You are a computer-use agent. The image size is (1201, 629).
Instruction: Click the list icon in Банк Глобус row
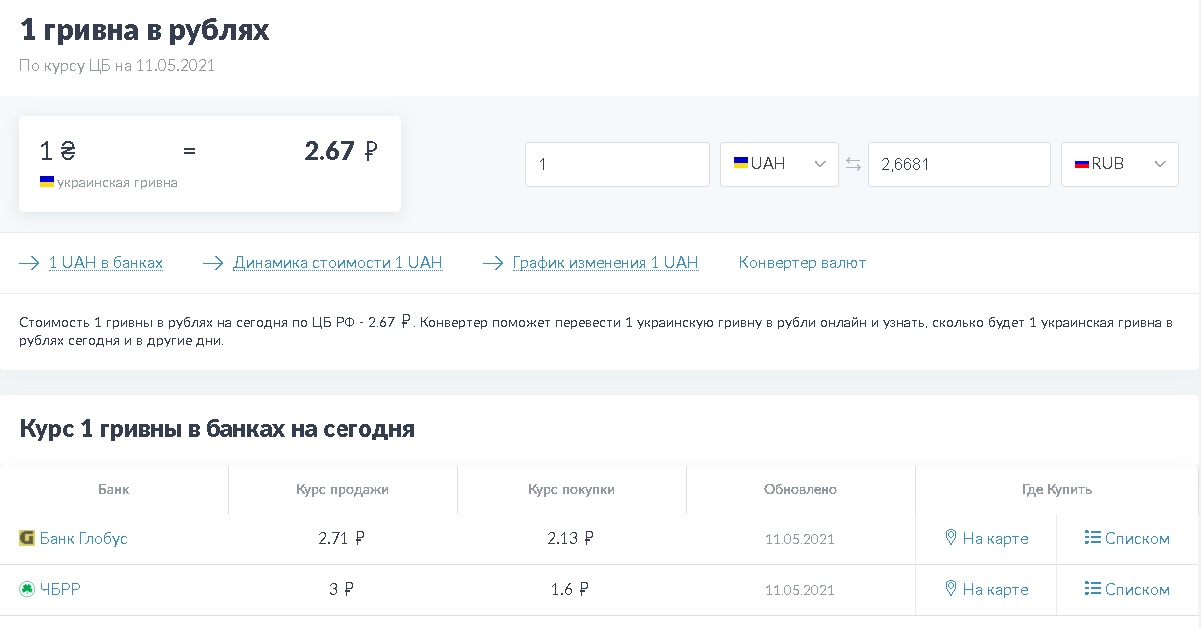(x=1092, y=538)
